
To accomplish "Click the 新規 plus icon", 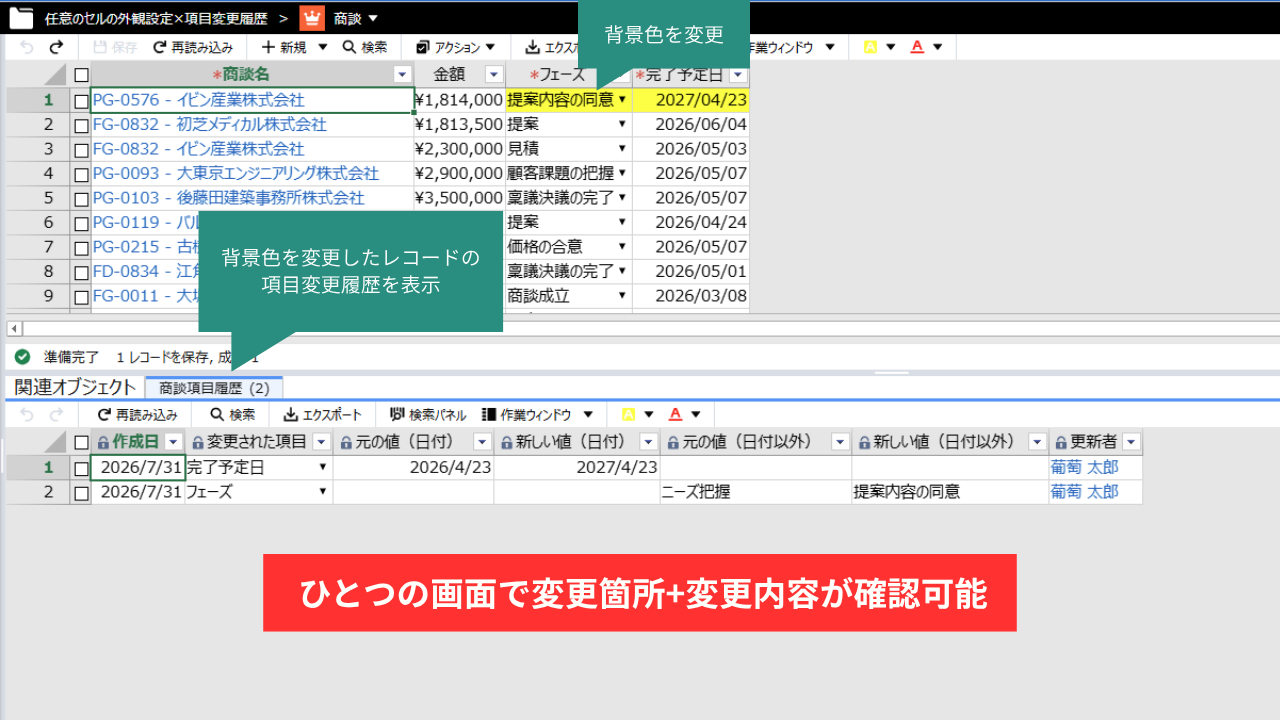I will point(268,47).
